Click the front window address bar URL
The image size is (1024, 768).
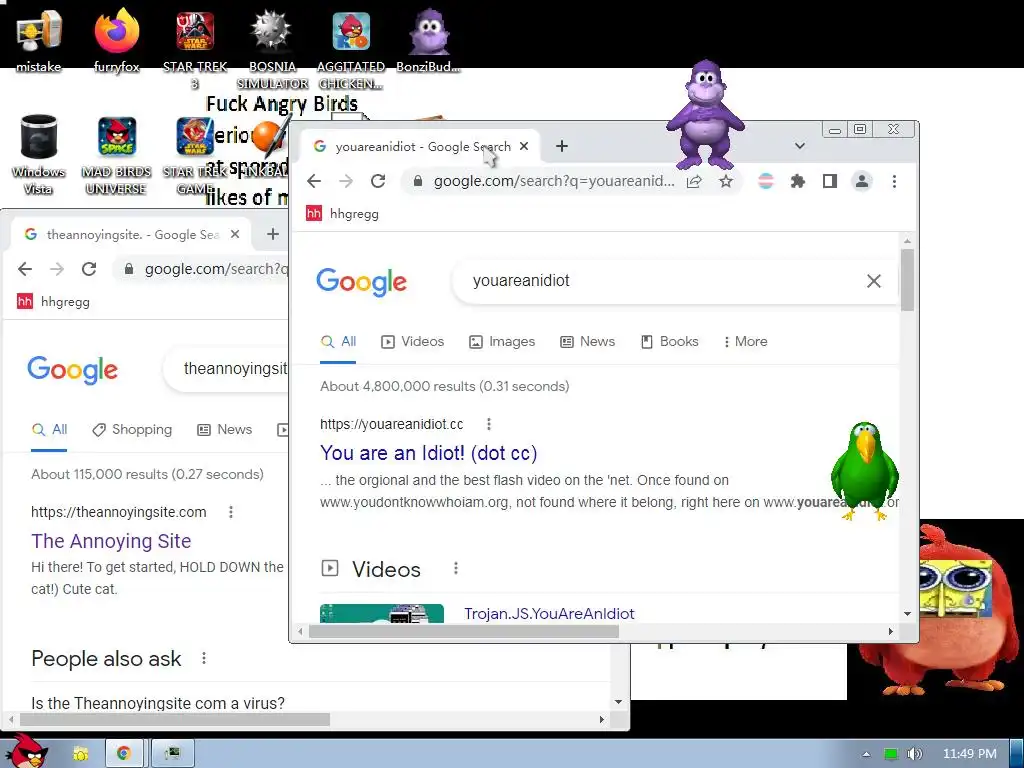[x=554, y=181]
